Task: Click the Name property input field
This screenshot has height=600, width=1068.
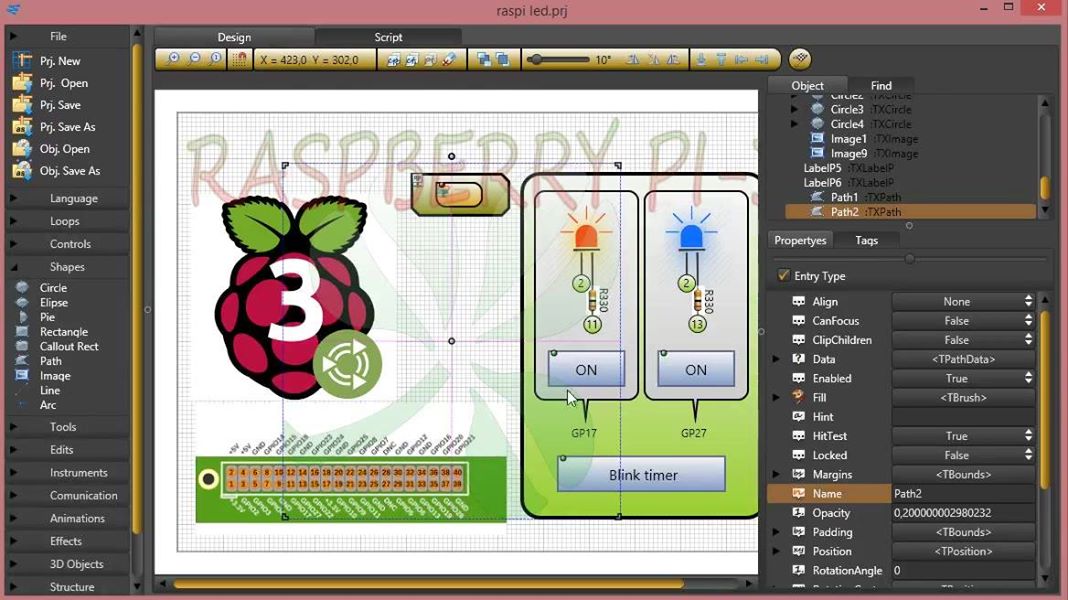Action: (963, 493)
